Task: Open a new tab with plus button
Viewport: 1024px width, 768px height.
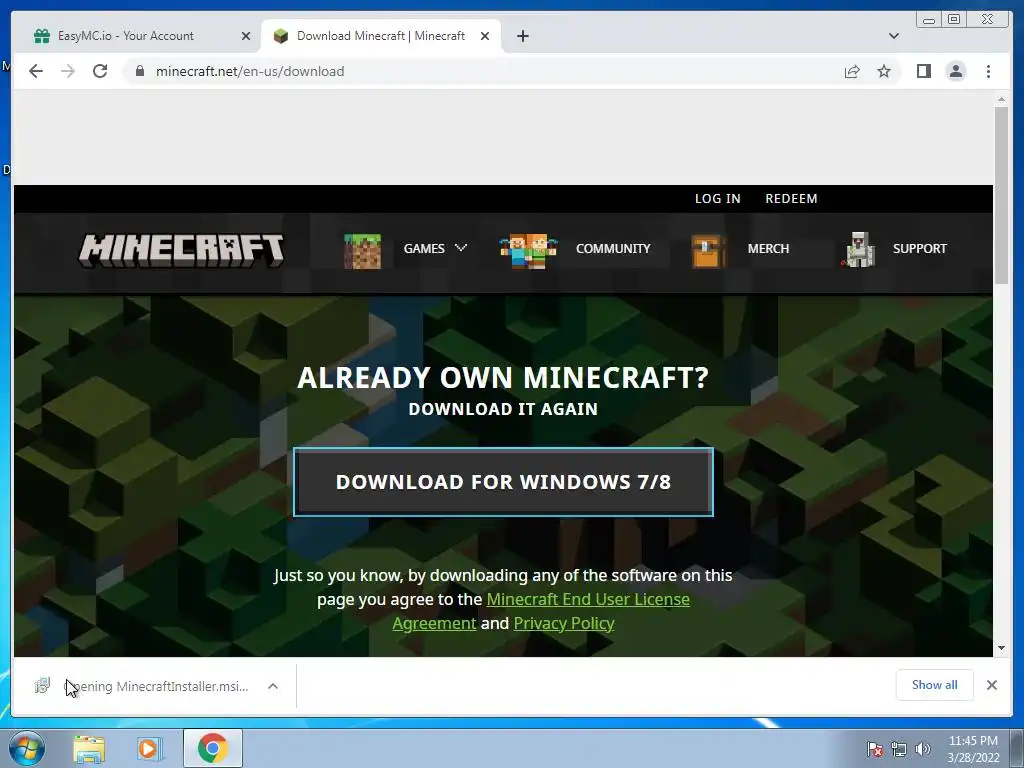Action: tap(522, 36)
